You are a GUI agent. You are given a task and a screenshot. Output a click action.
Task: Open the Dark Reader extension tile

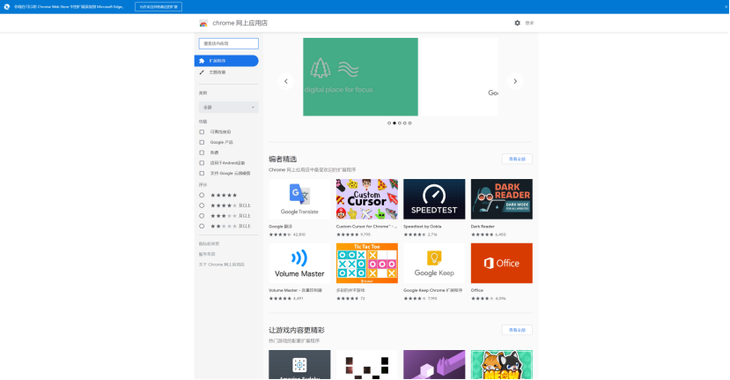(x=501, y=199)
